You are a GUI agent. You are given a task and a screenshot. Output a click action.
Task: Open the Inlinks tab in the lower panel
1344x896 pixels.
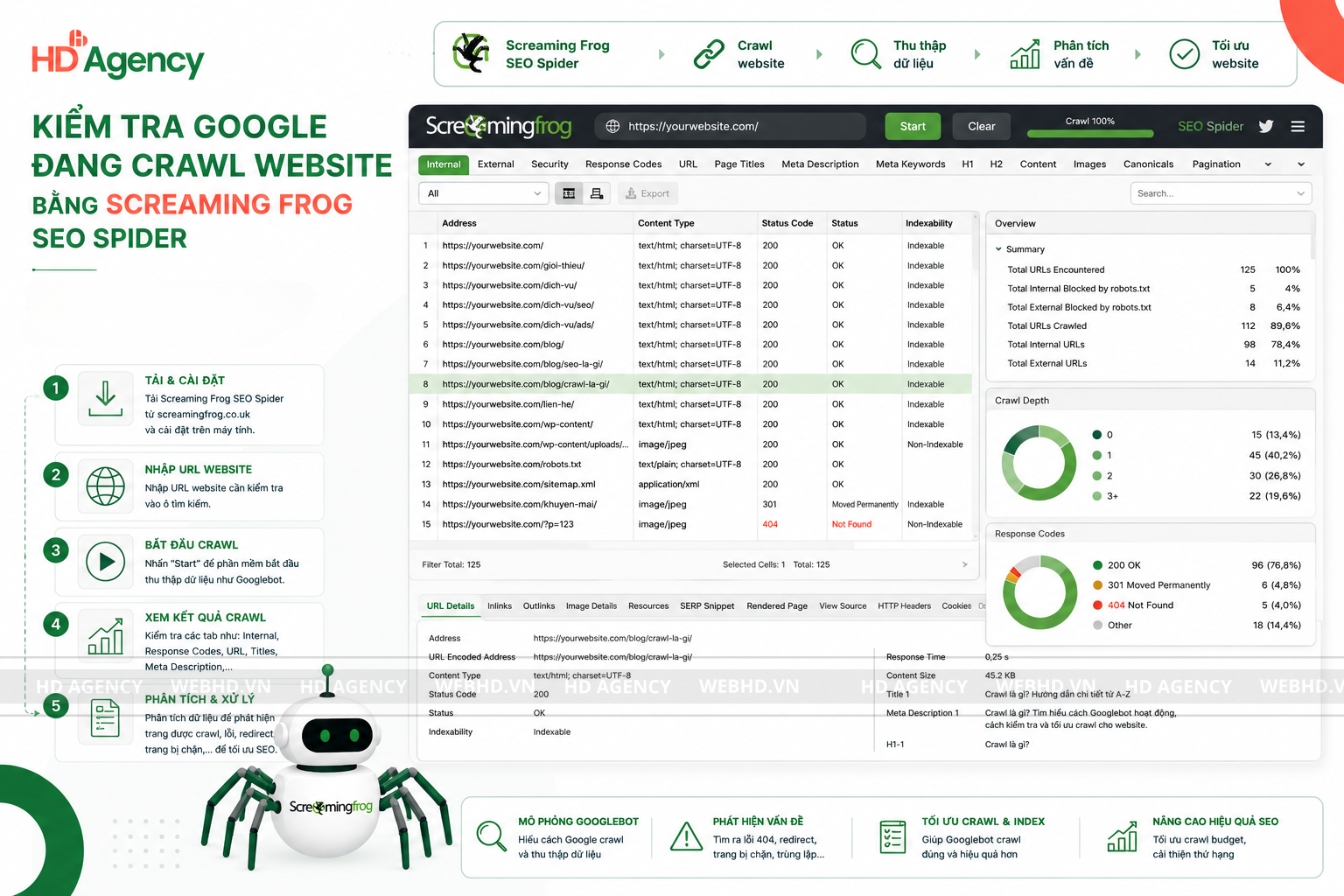pyautogui.click(x=499, y=606)
